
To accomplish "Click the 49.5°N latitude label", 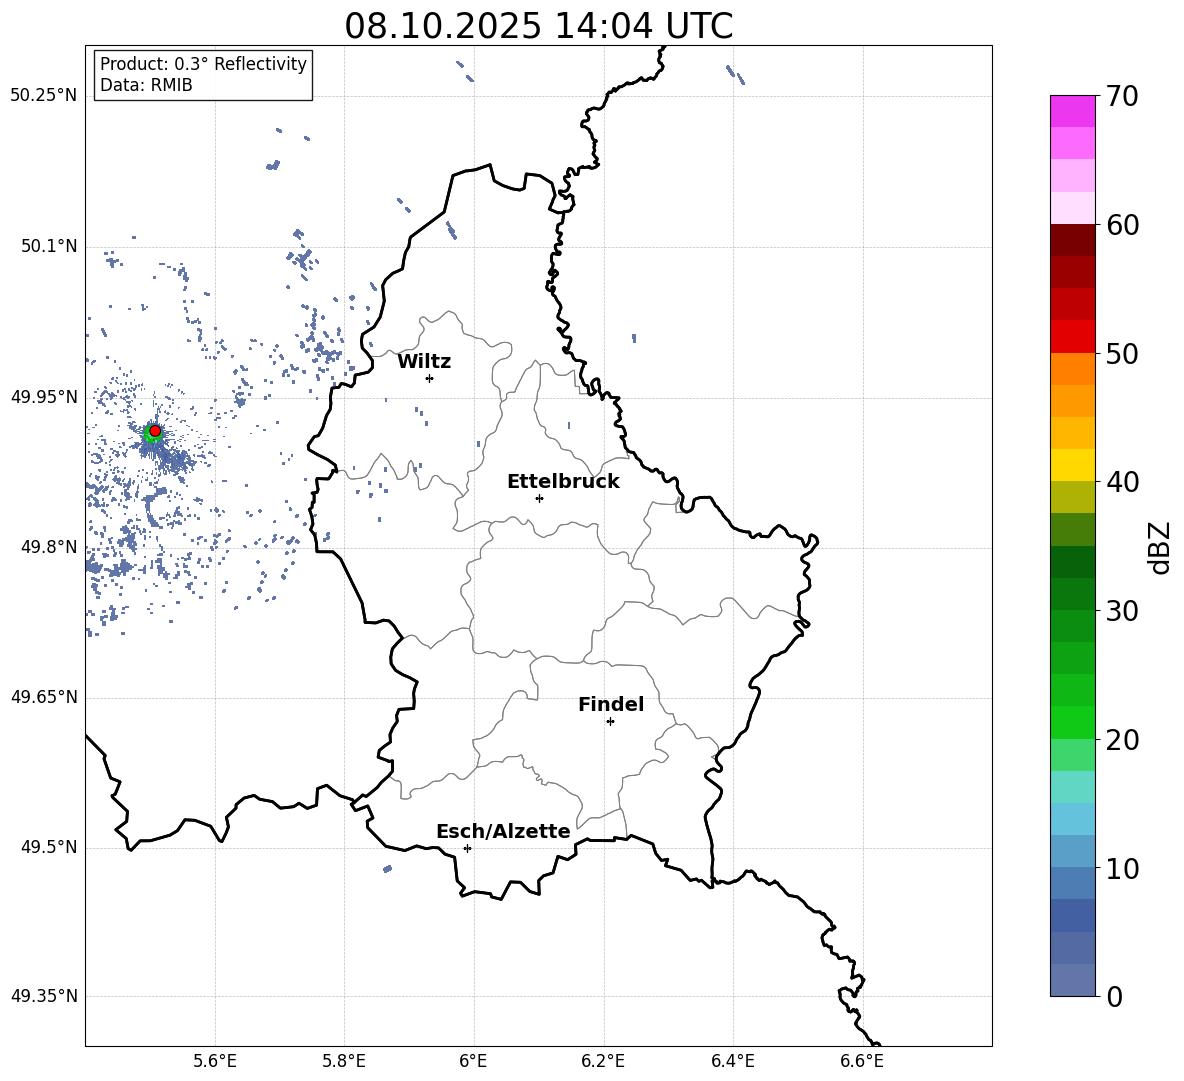I will point(49,847).
